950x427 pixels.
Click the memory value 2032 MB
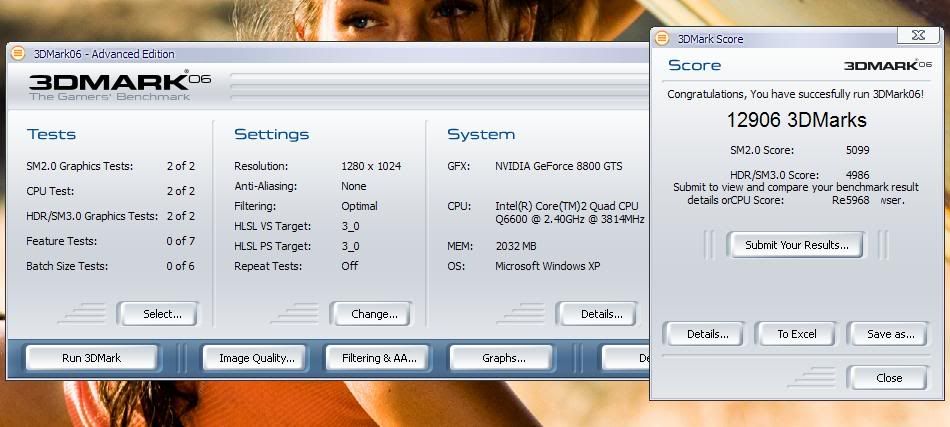pos(516,246)
